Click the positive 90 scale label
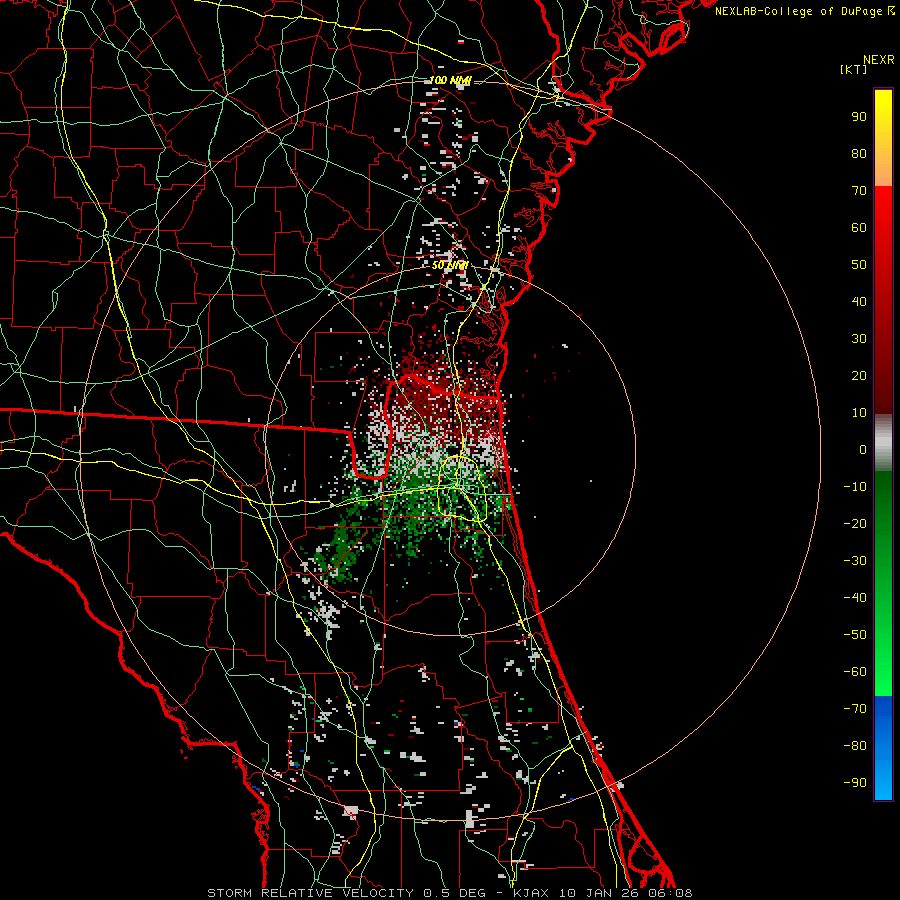900x900 pixels. click(x=859, y=117)
